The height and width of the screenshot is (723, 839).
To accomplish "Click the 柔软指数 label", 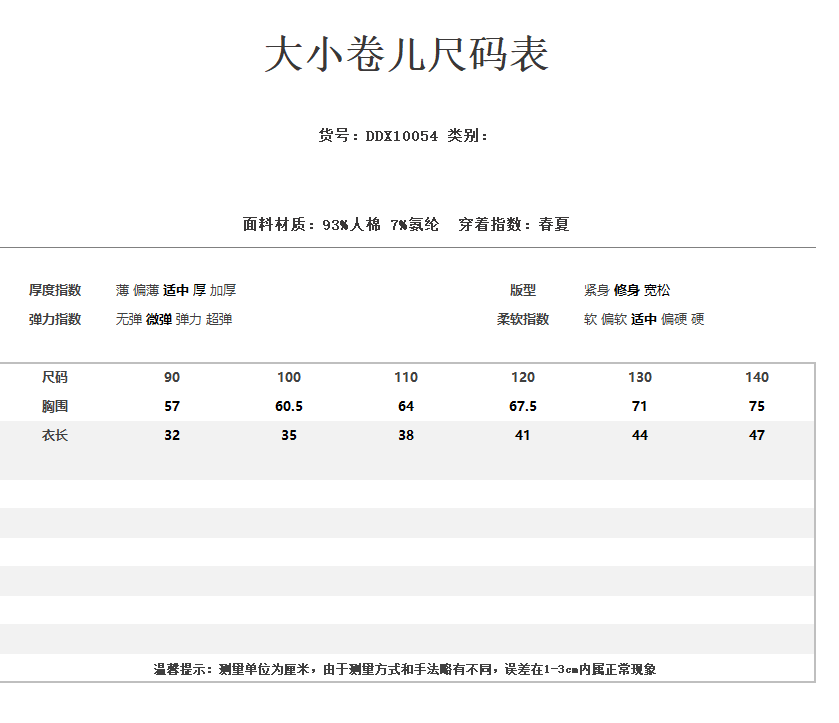I will coord(523,319).
